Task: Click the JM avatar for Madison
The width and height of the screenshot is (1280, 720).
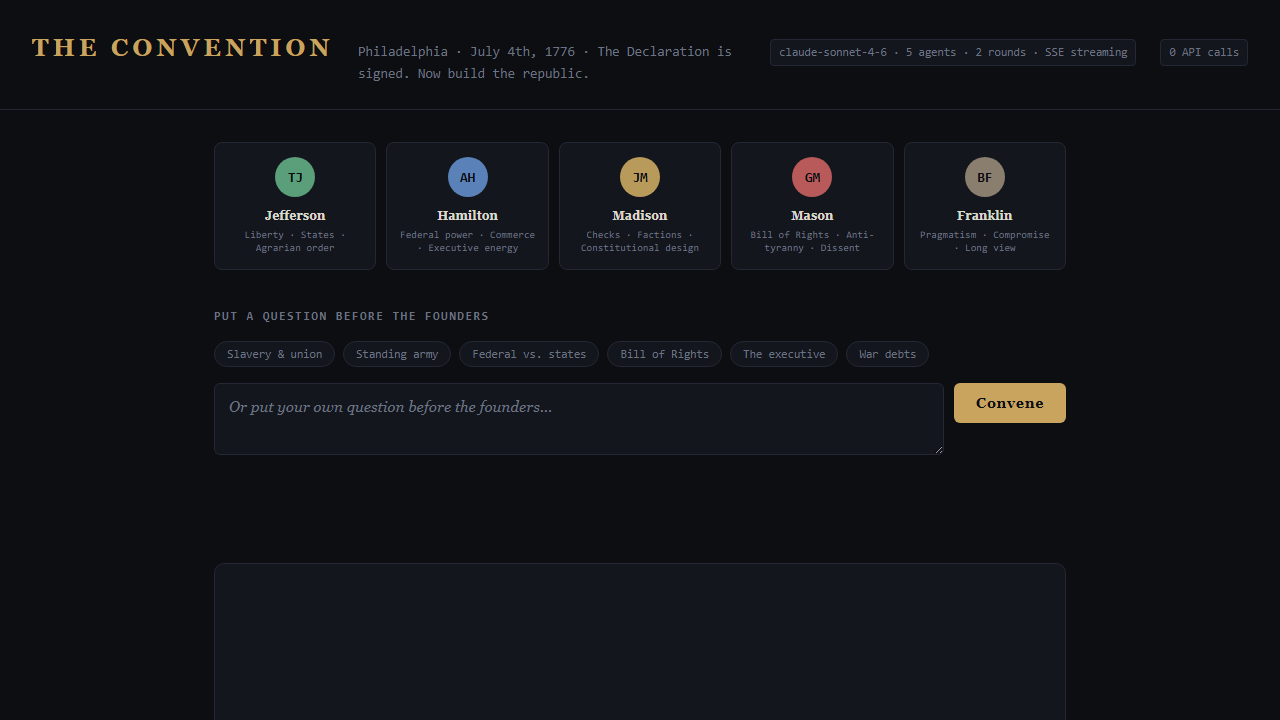Action: click(640, 177)
